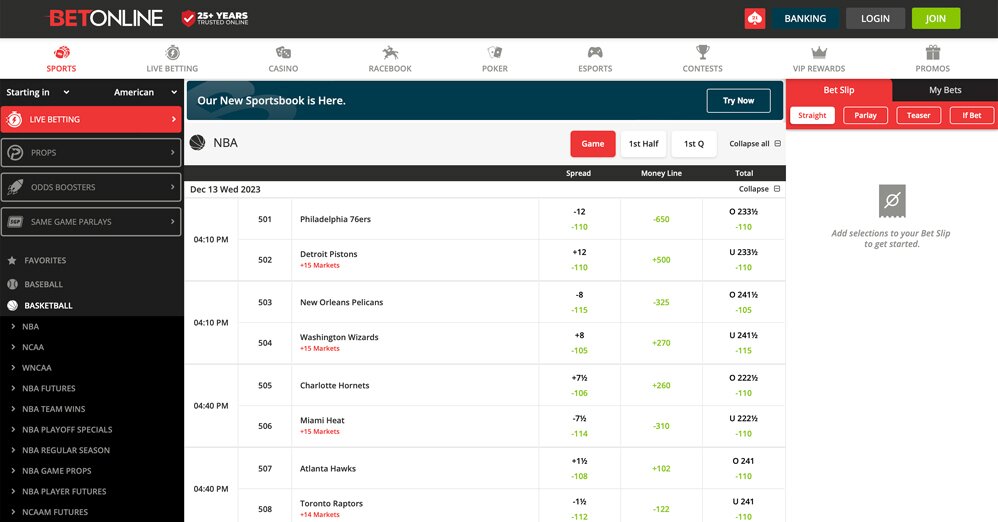Image resolution: width=998 pixels, height=522 pixels.
Task: Select Philadelphia 76ers -650 money line
Action: pos(661,219)
